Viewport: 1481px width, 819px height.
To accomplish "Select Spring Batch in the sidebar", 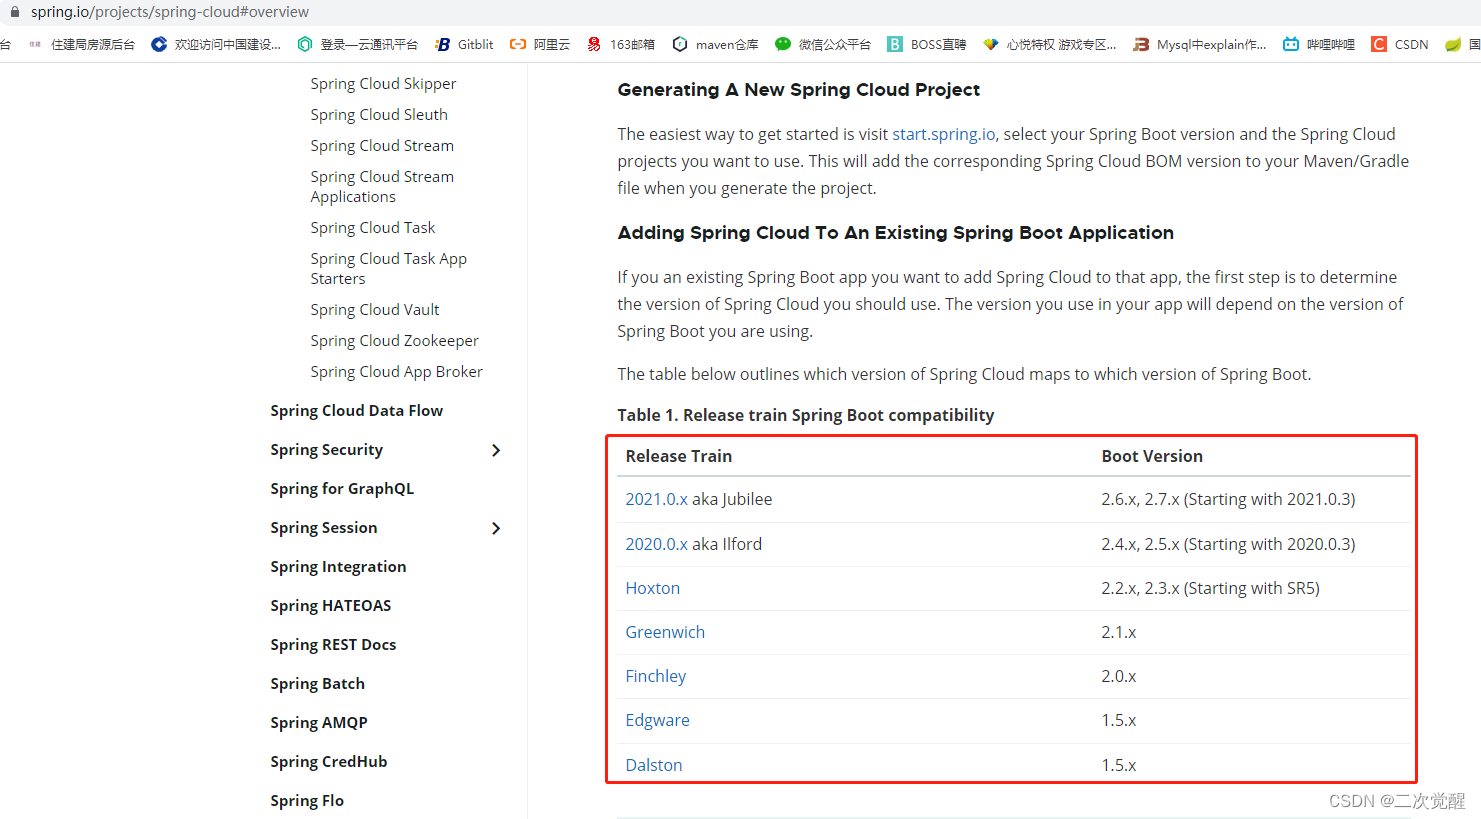I will coord(317,683).
